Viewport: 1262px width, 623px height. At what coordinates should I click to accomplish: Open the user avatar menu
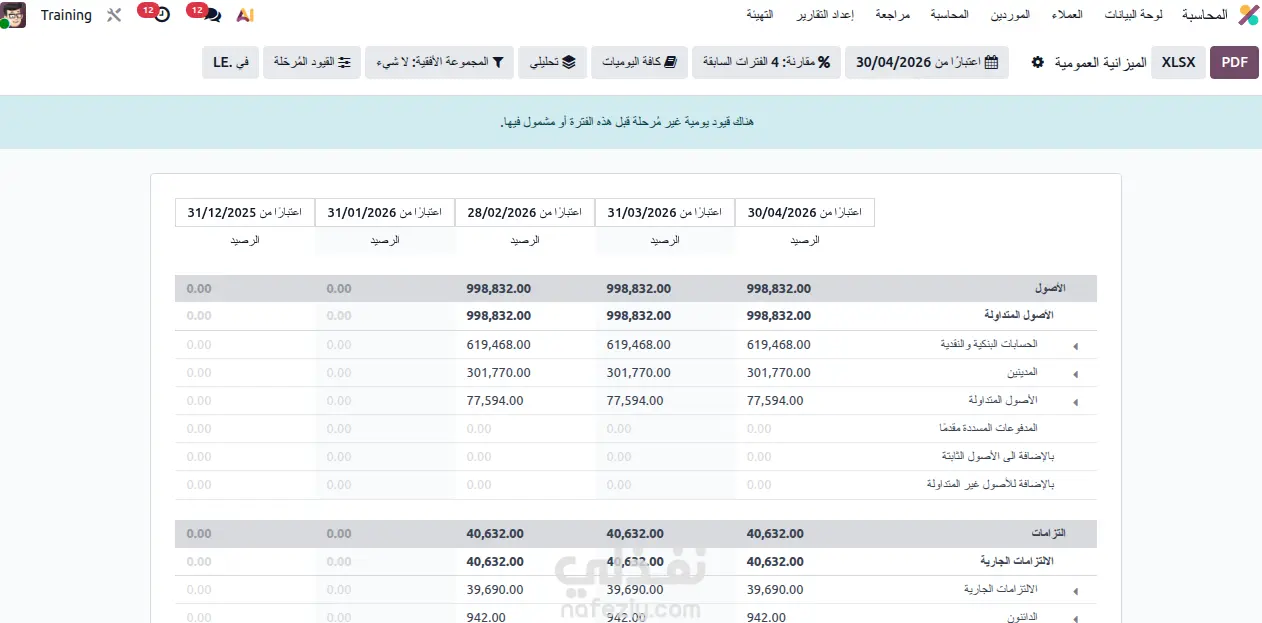(14, 15)
